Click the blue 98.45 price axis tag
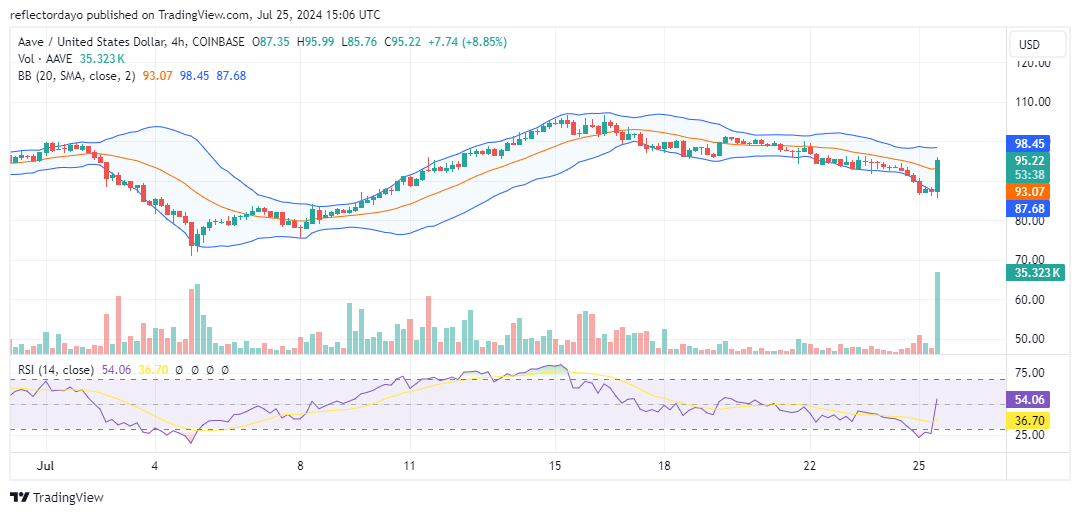The width and height of the screenshot is (1080, 515). point(1028,145)
